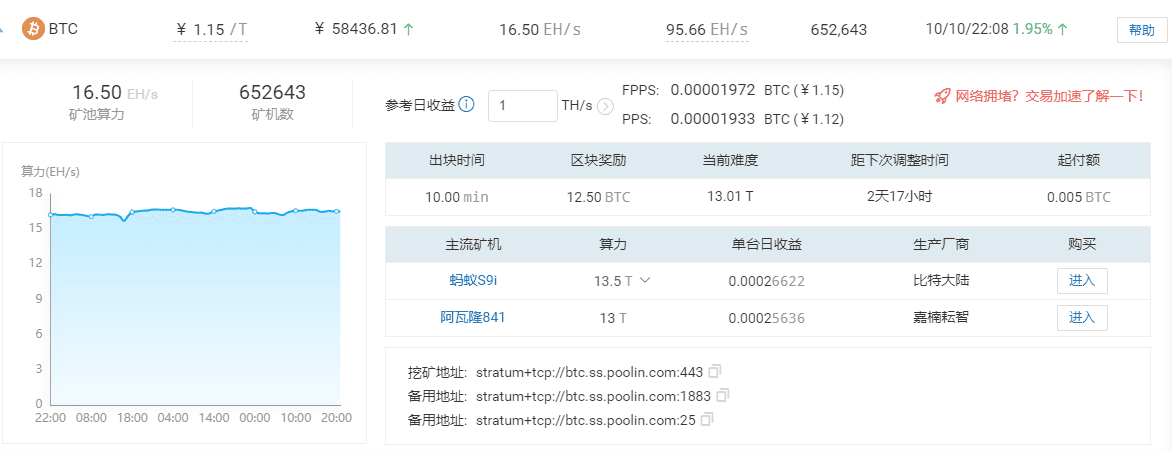The width and height of the screenshot is (1172, 452).
Task: Expand the 13.5 T hashrate dropdown
Action: click(645, 280)
